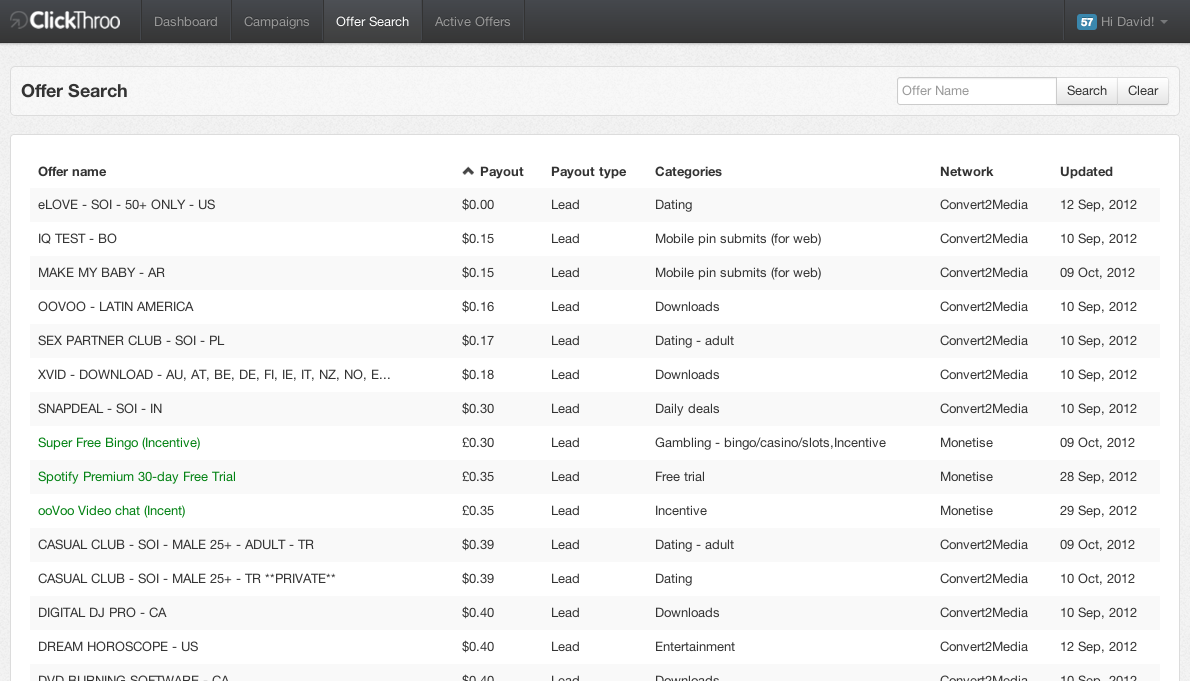The width and height of the screenshot is (1190, 681).
Task: Sort by Network column header
Action: click(966, 172)
